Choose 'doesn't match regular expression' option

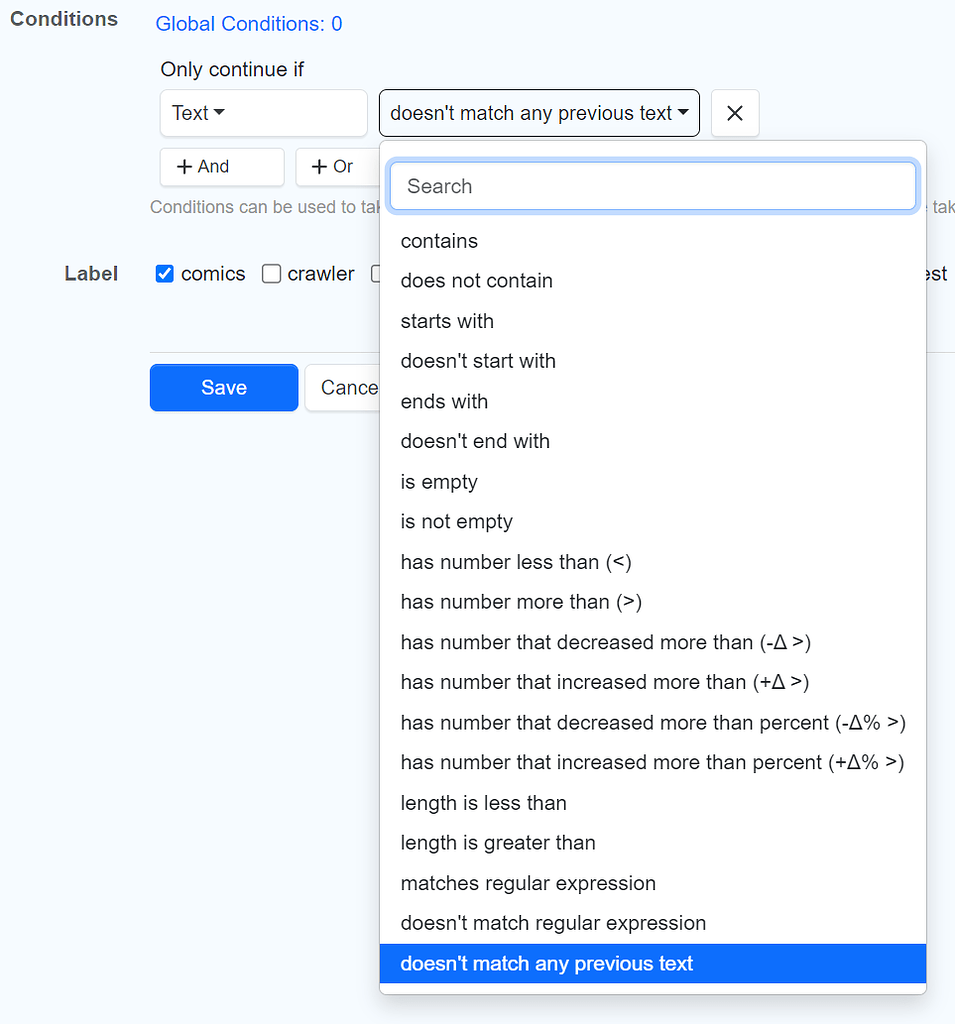(653, 923)
